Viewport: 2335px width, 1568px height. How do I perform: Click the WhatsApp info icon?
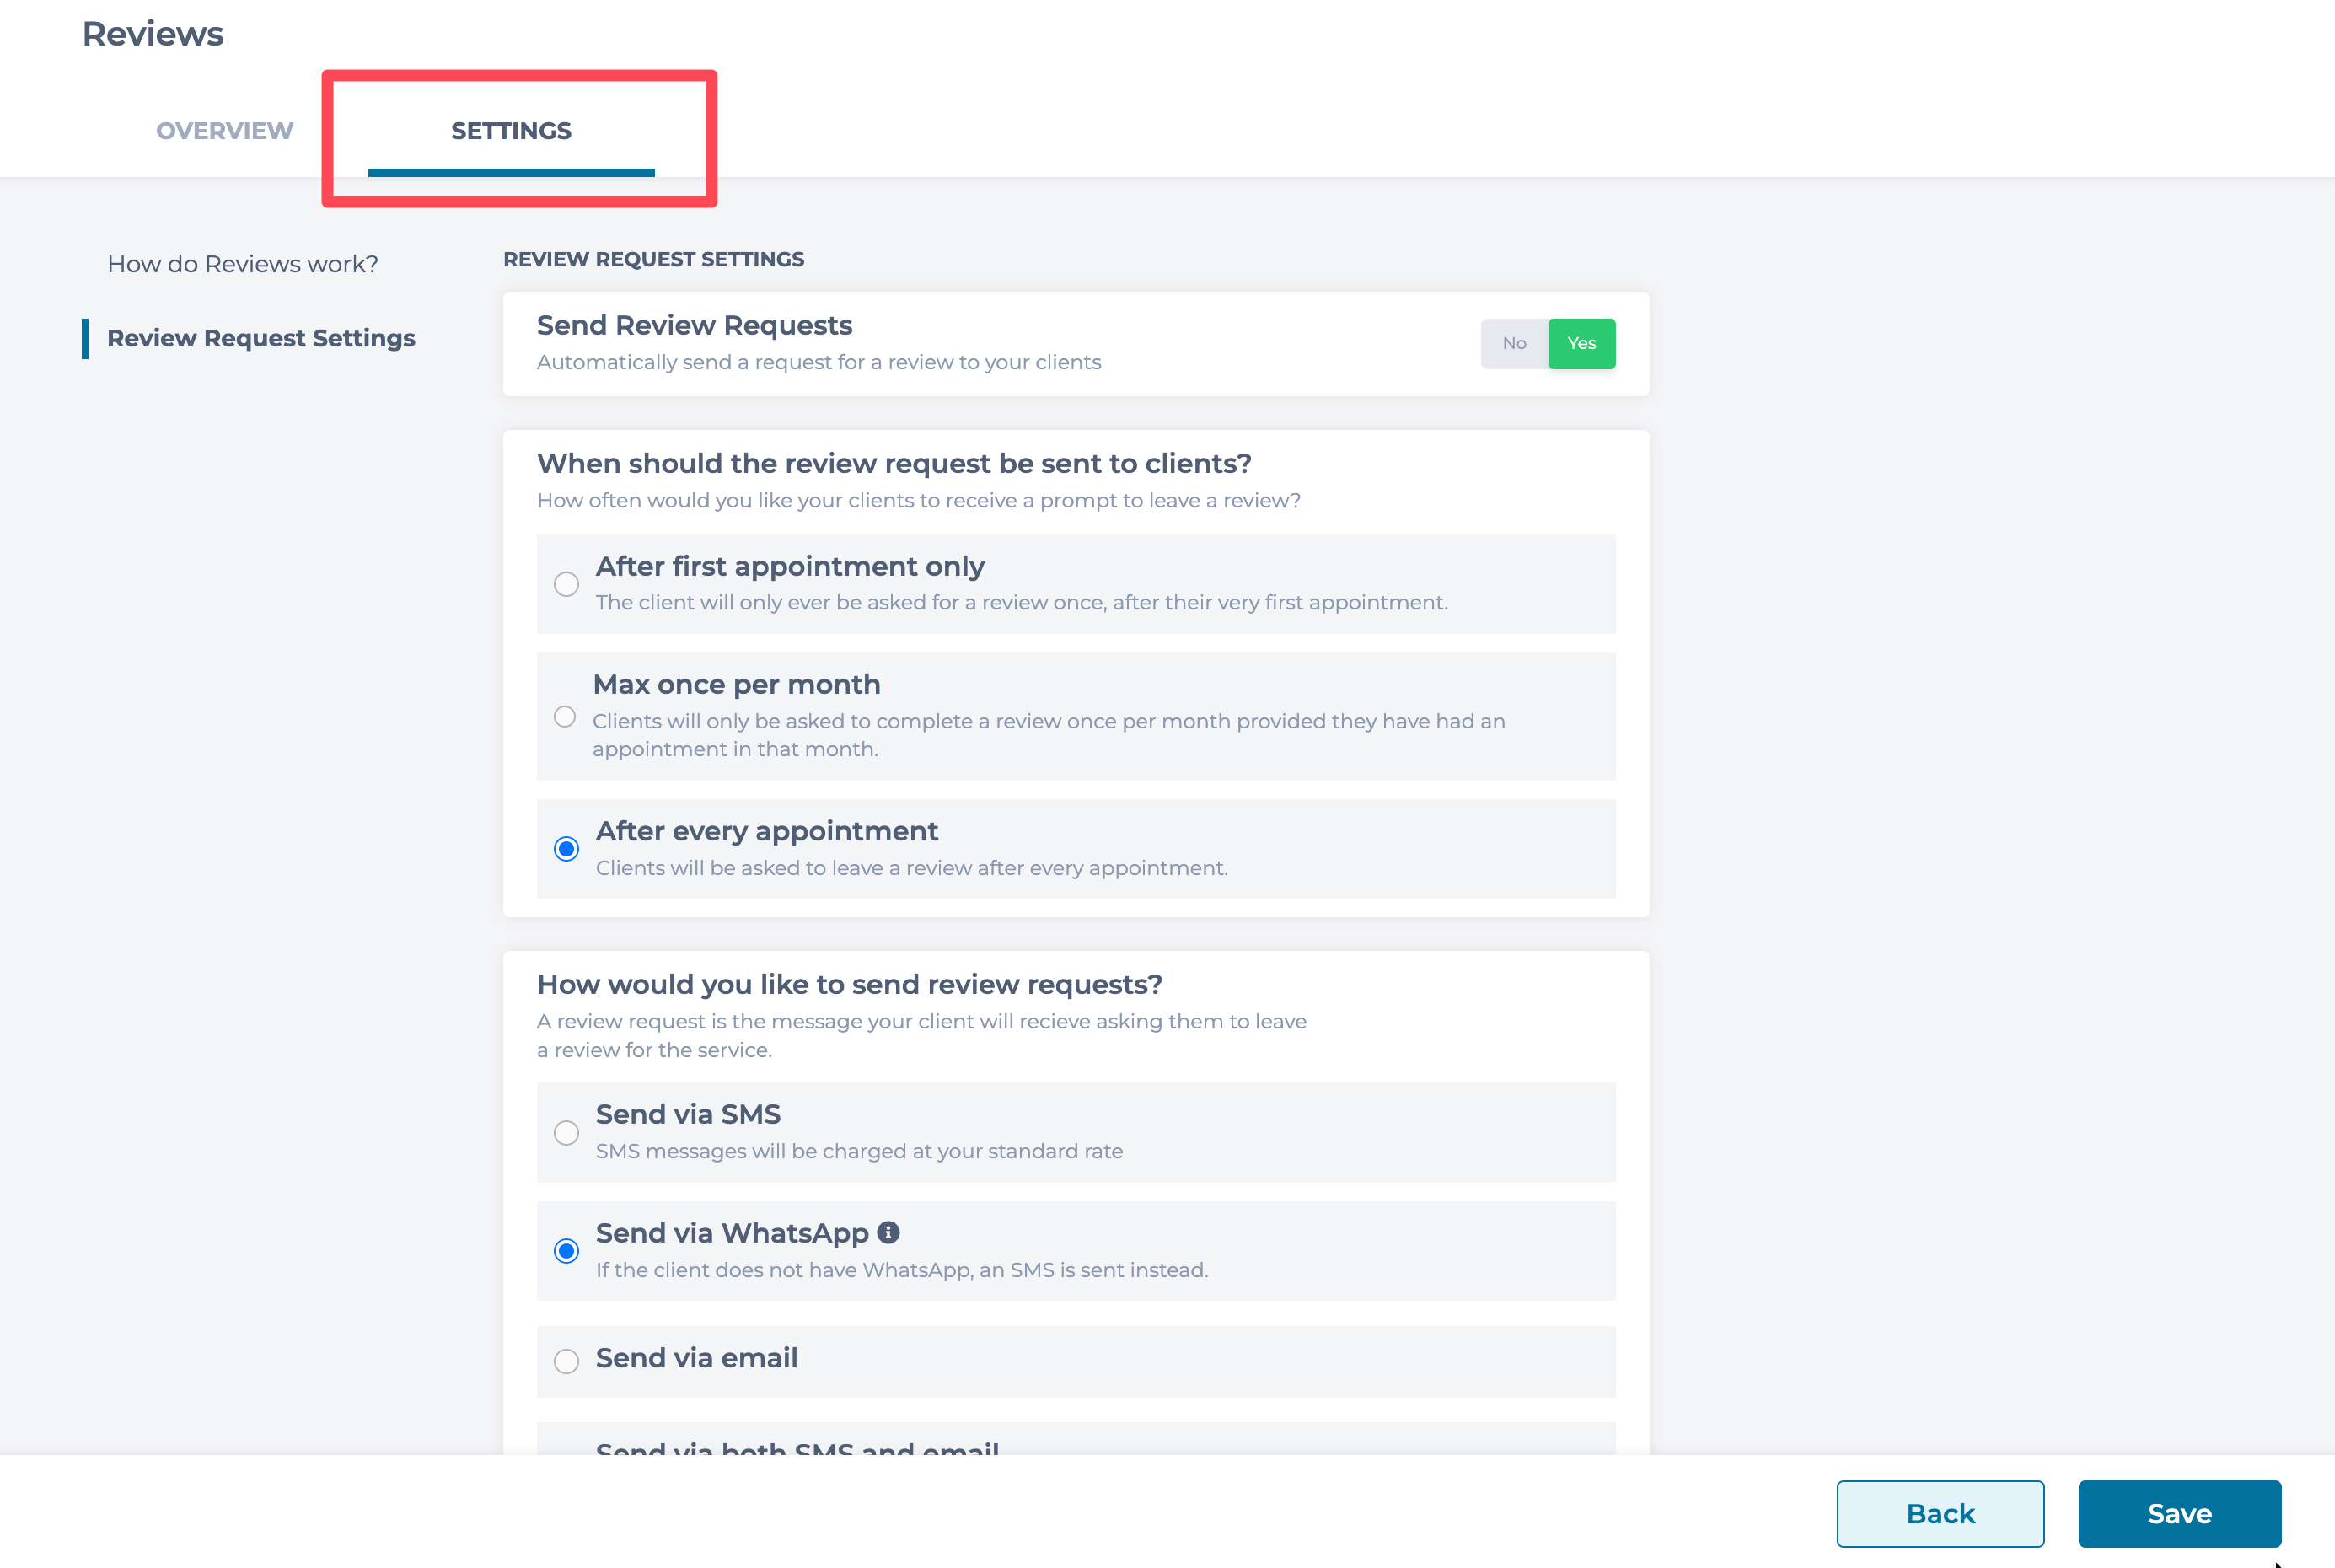pos(888,1233)
